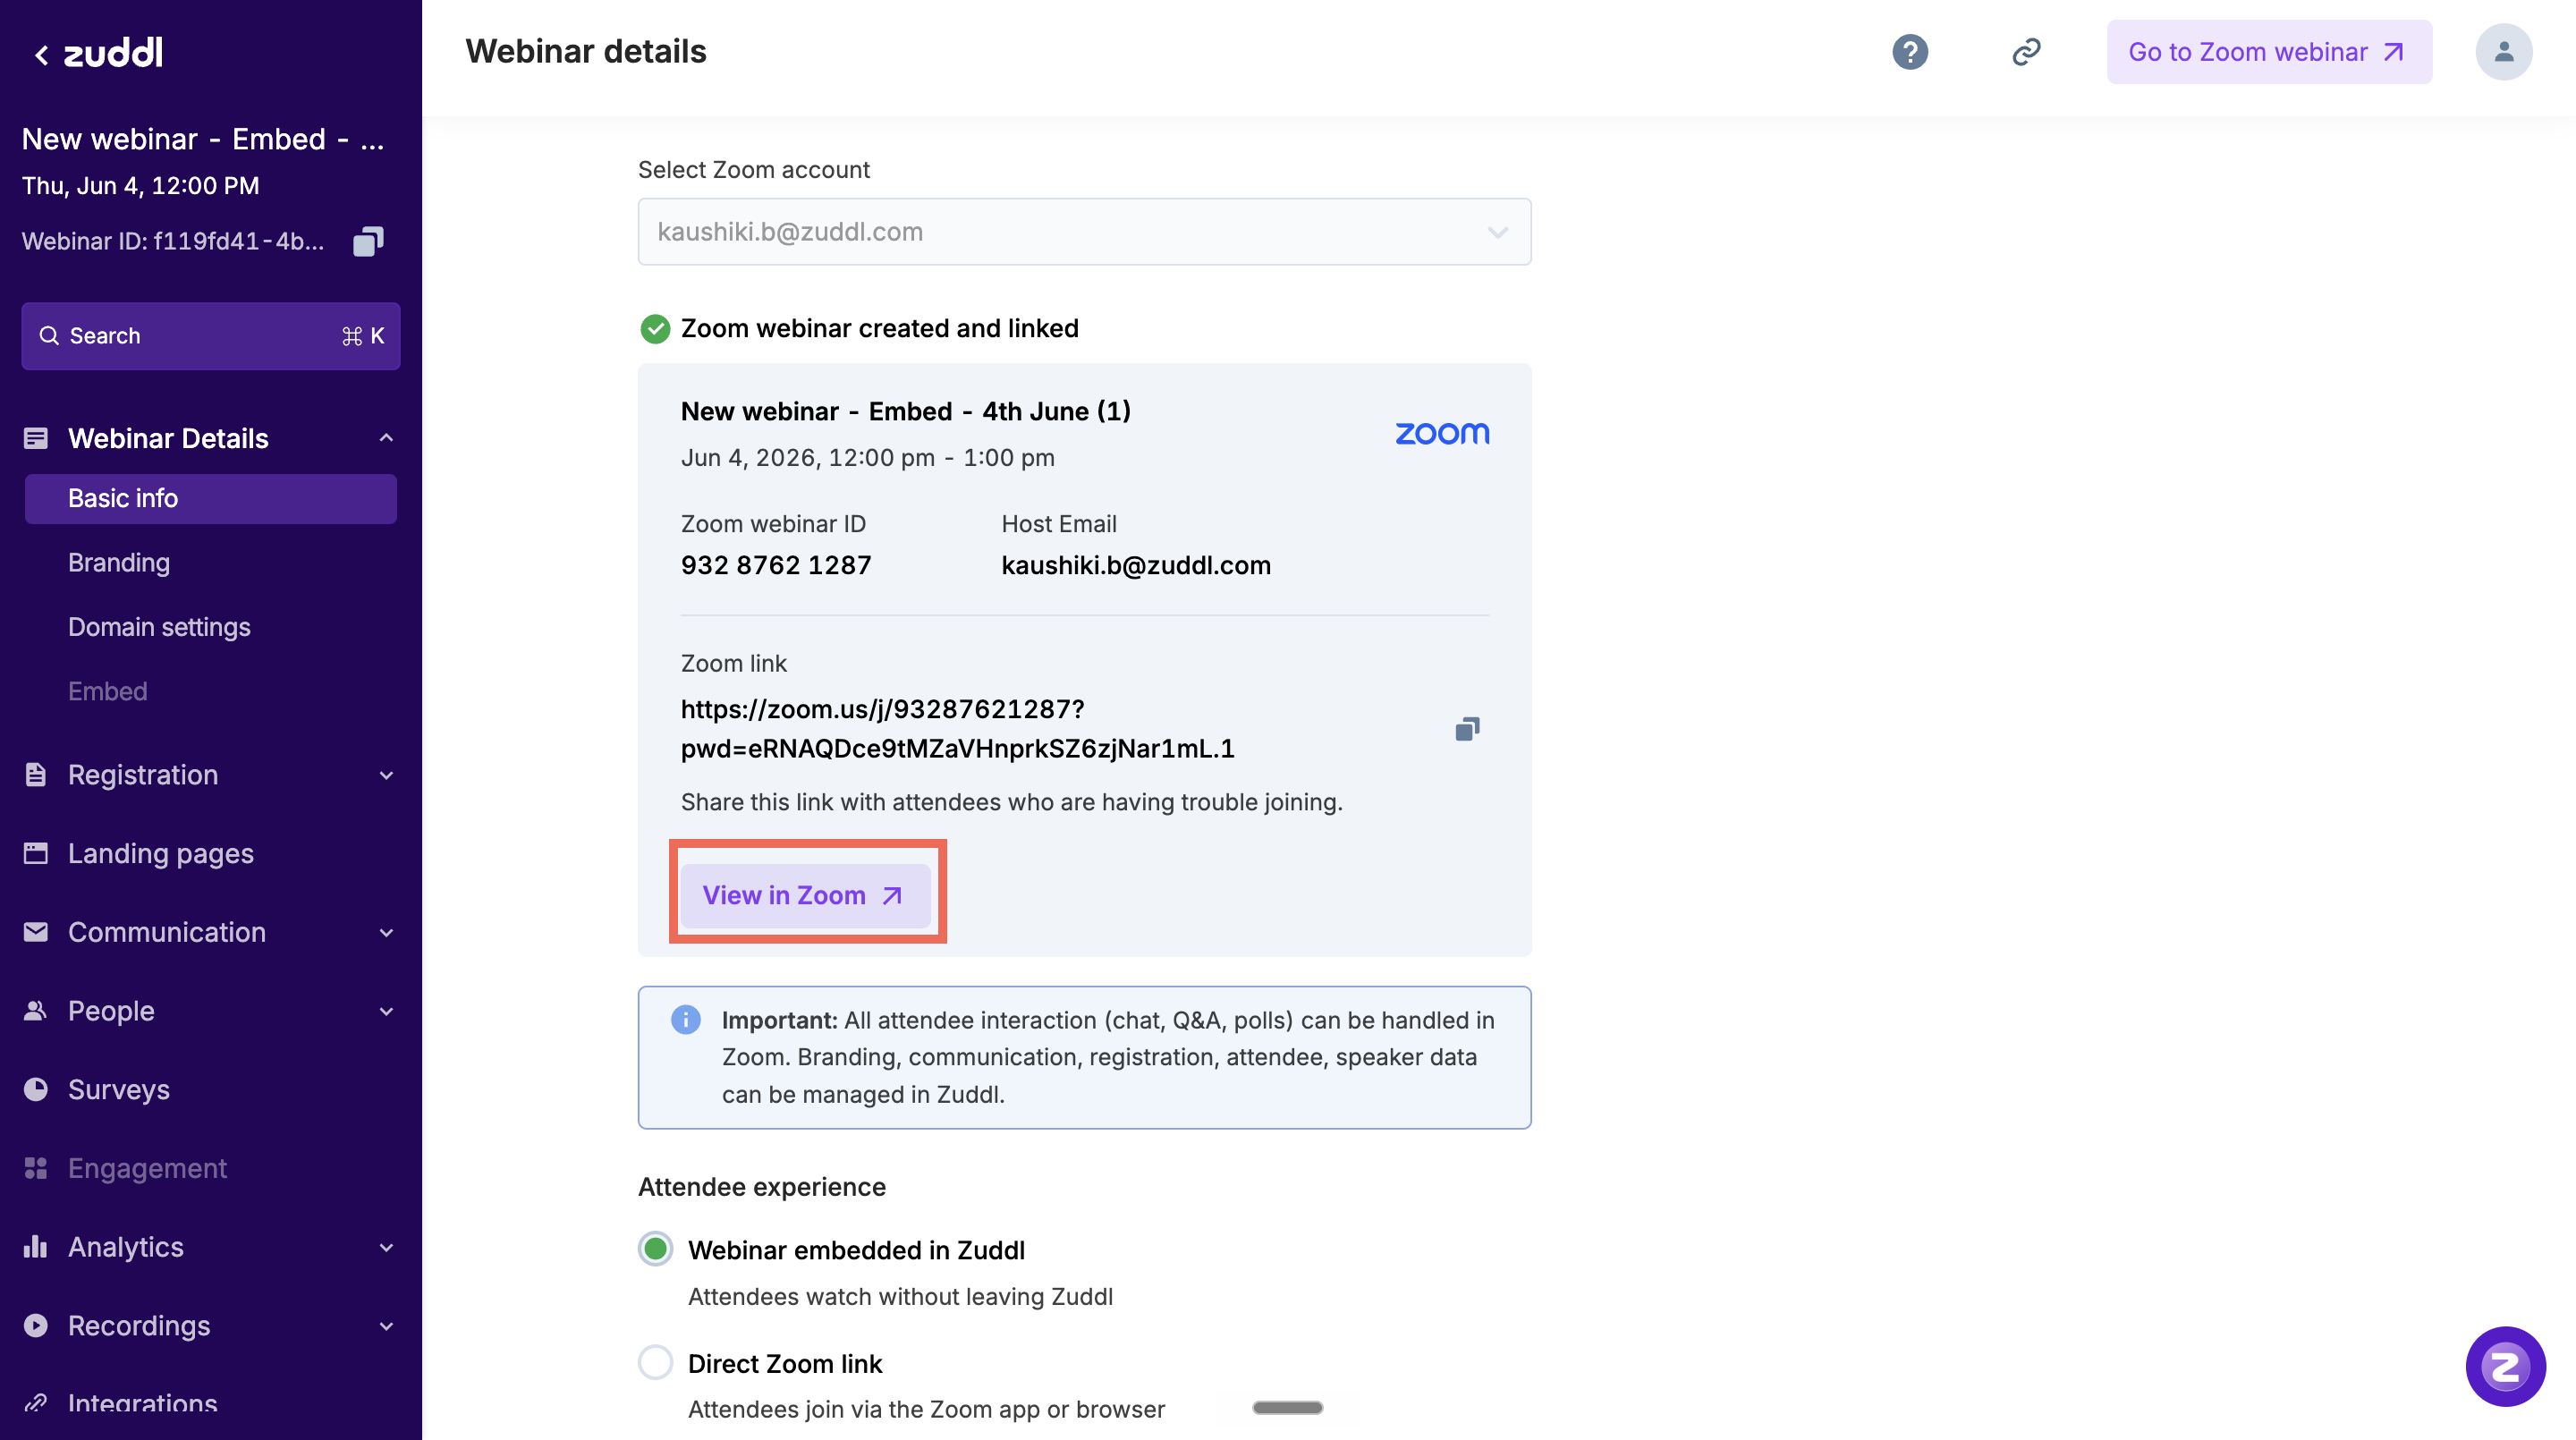
Task: Click Go to Zoom webinar button
Action: click(x=2269, y=52)
